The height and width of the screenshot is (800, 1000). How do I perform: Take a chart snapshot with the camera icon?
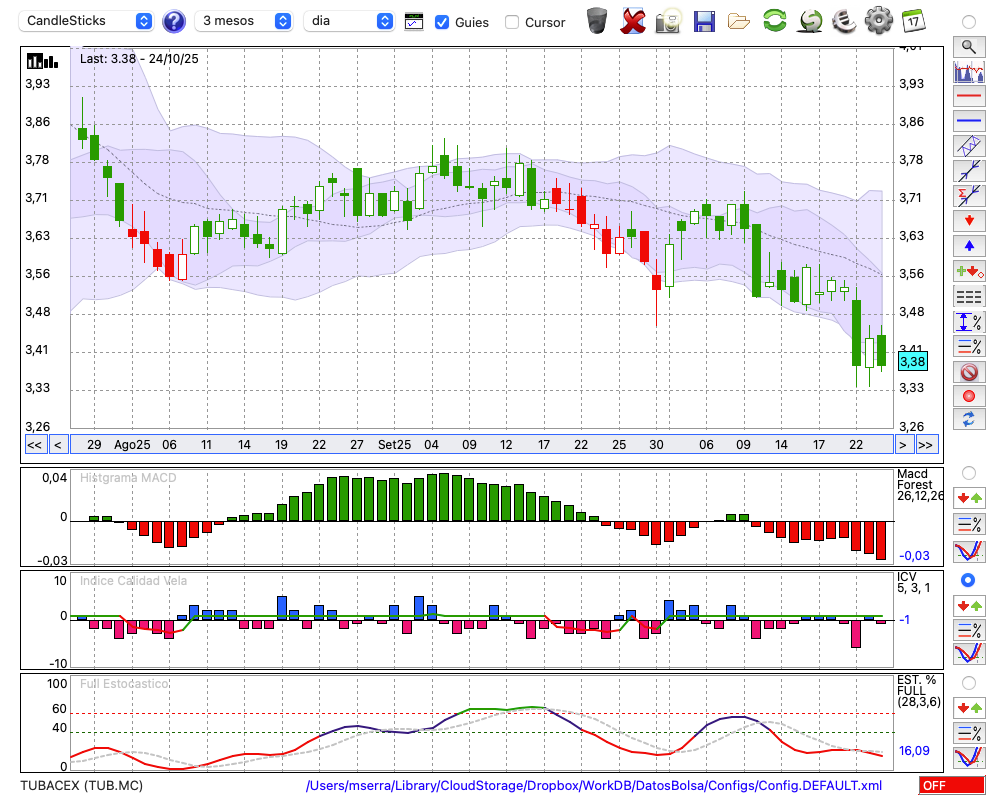(669, 21)
